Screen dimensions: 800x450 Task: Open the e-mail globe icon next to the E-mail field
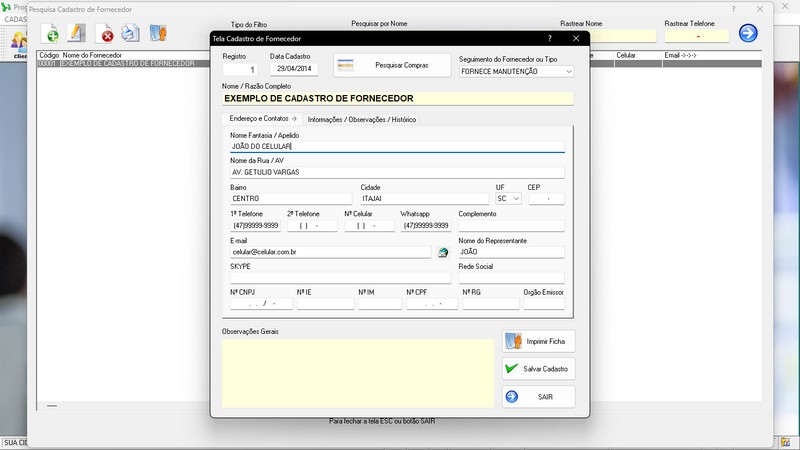tap(443, 252)
